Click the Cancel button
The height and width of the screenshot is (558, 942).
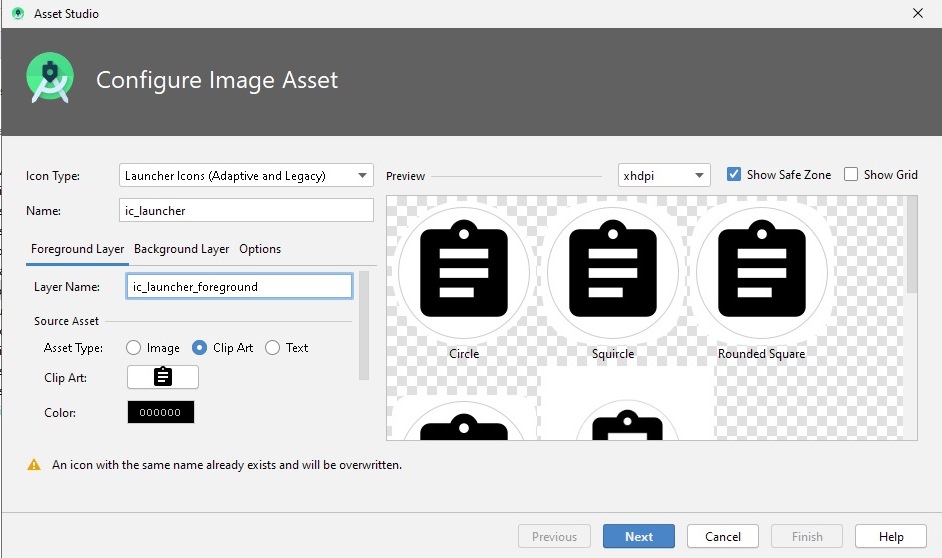click(x=723, y=537)
